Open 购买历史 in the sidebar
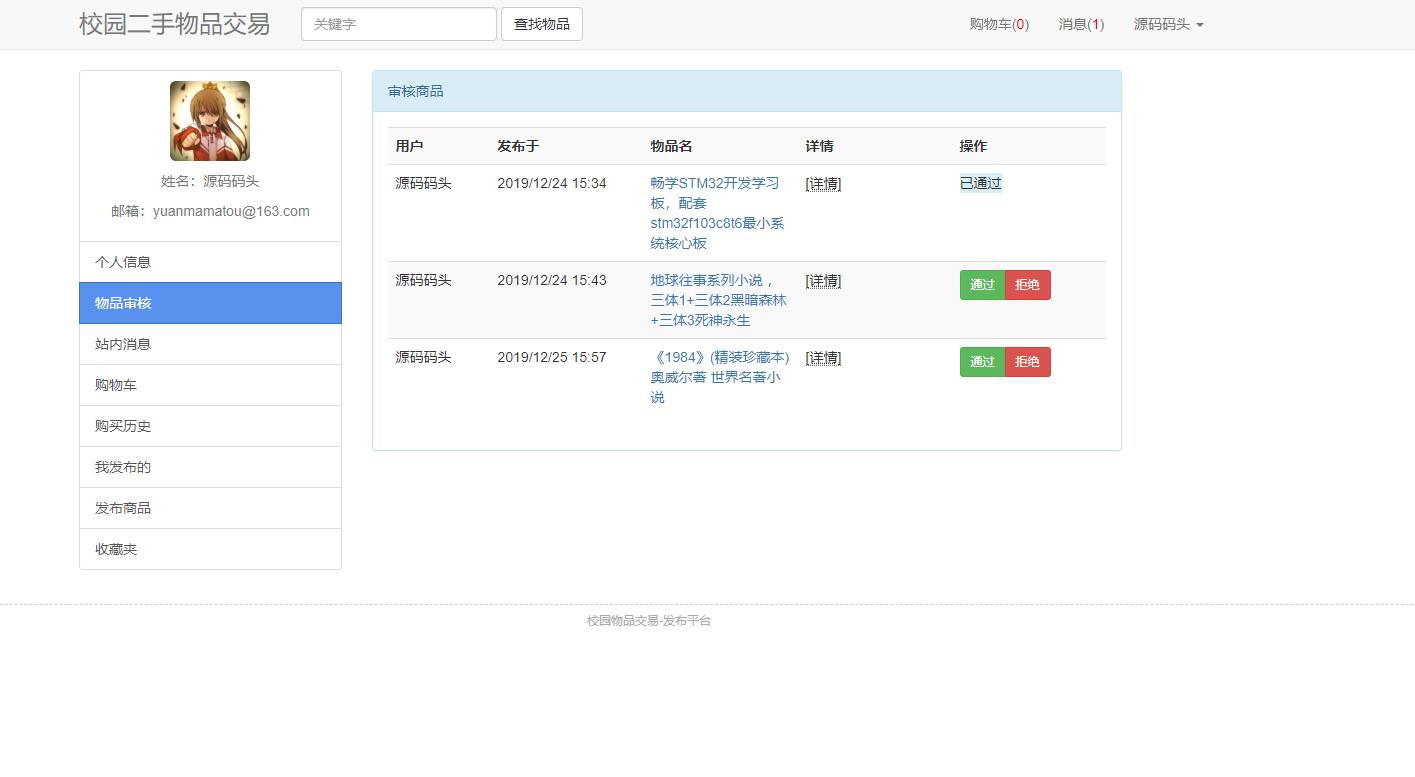 pyautogui.click(x=210, y=426)
